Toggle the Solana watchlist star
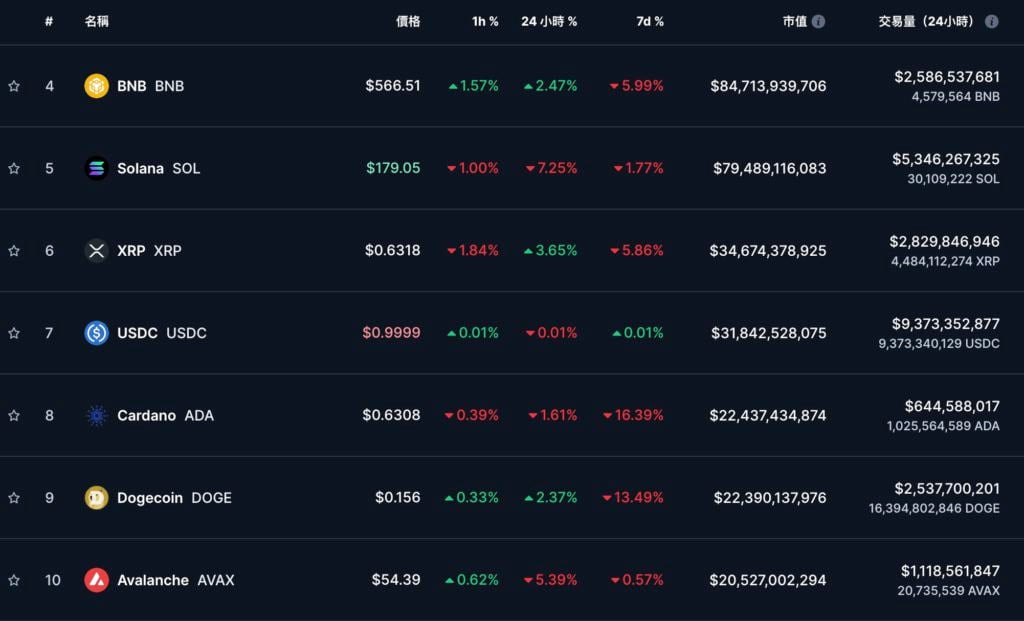Screen dimensions: 1024x621 click(x=14, y=168)
